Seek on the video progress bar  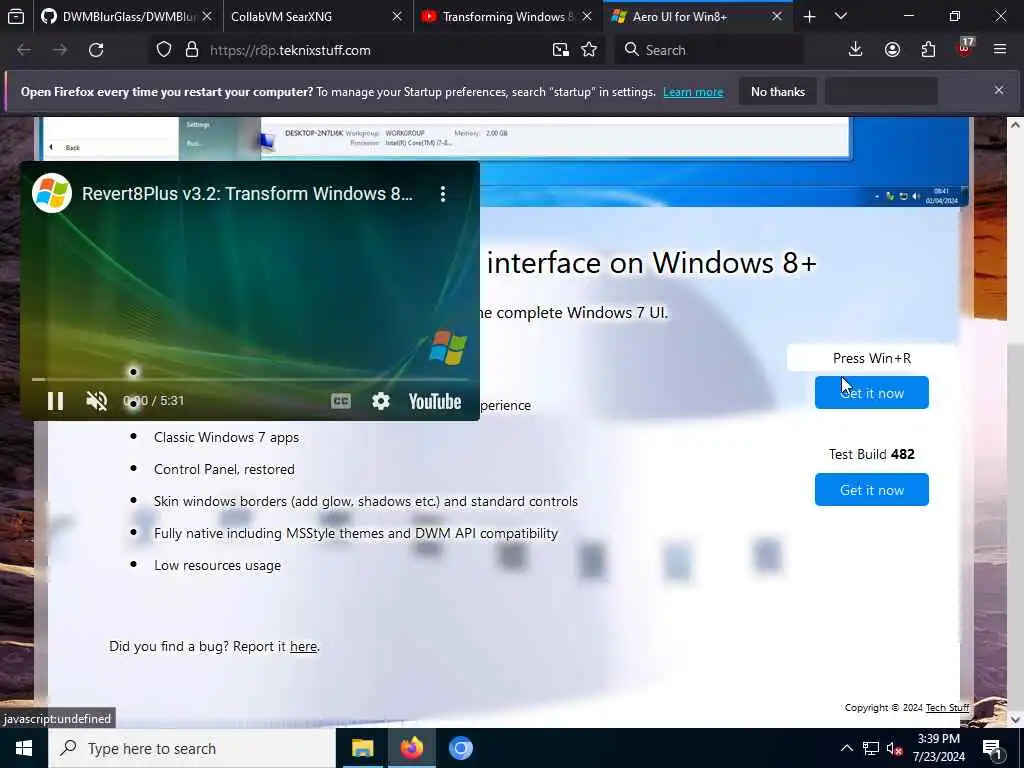coord(250,379)
